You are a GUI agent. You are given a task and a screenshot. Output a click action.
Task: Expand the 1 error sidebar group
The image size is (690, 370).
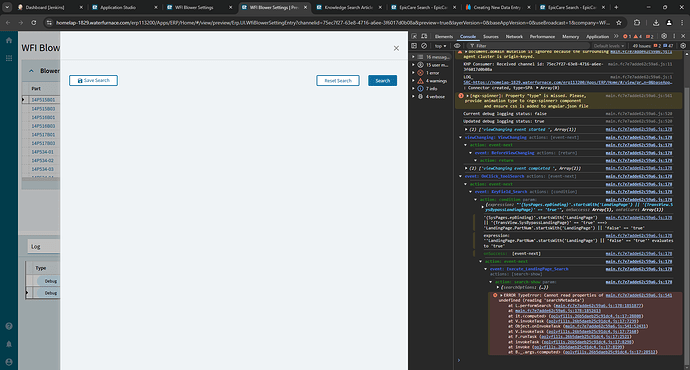pyautogui.click(x=429, y=73)
